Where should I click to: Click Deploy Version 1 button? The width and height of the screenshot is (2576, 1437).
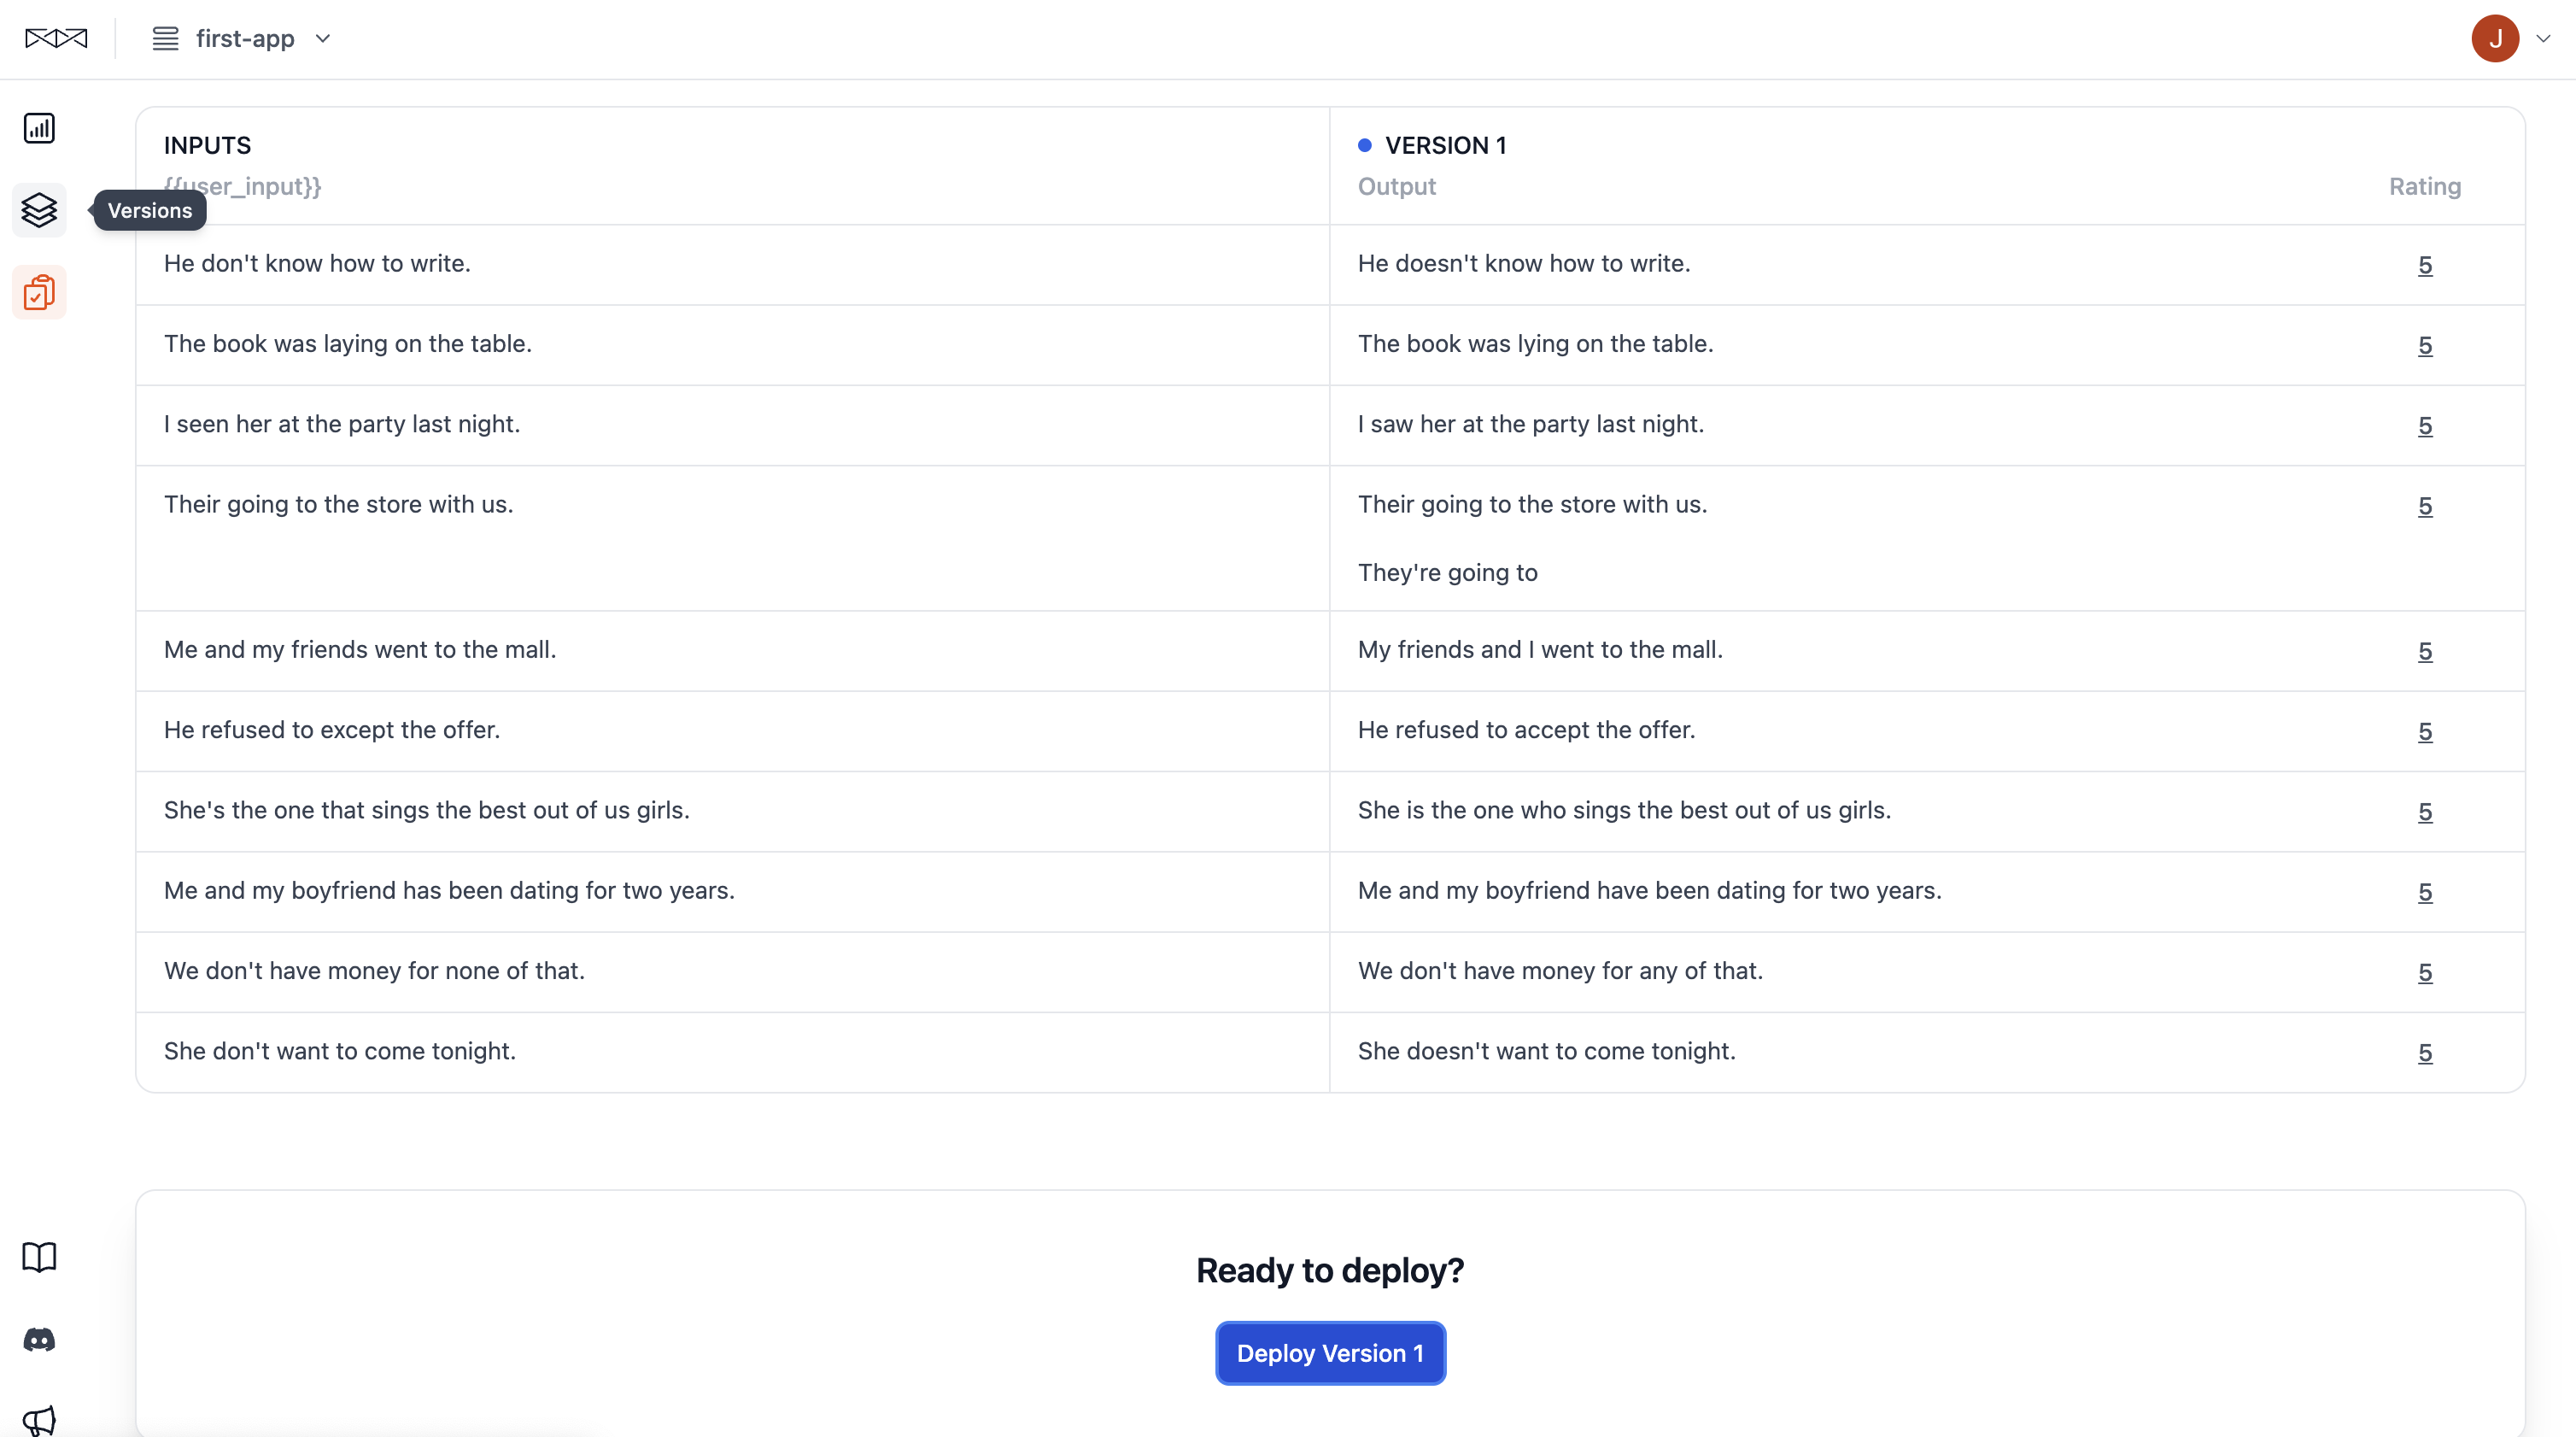point(1330,1353)
